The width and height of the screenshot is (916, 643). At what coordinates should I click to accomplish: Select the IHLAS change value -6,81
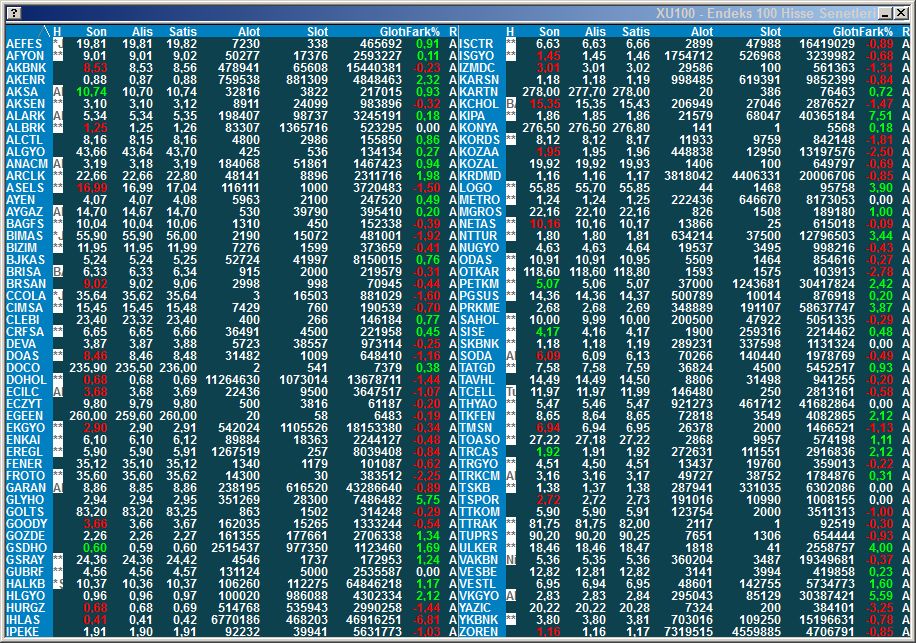click(426, 620)
